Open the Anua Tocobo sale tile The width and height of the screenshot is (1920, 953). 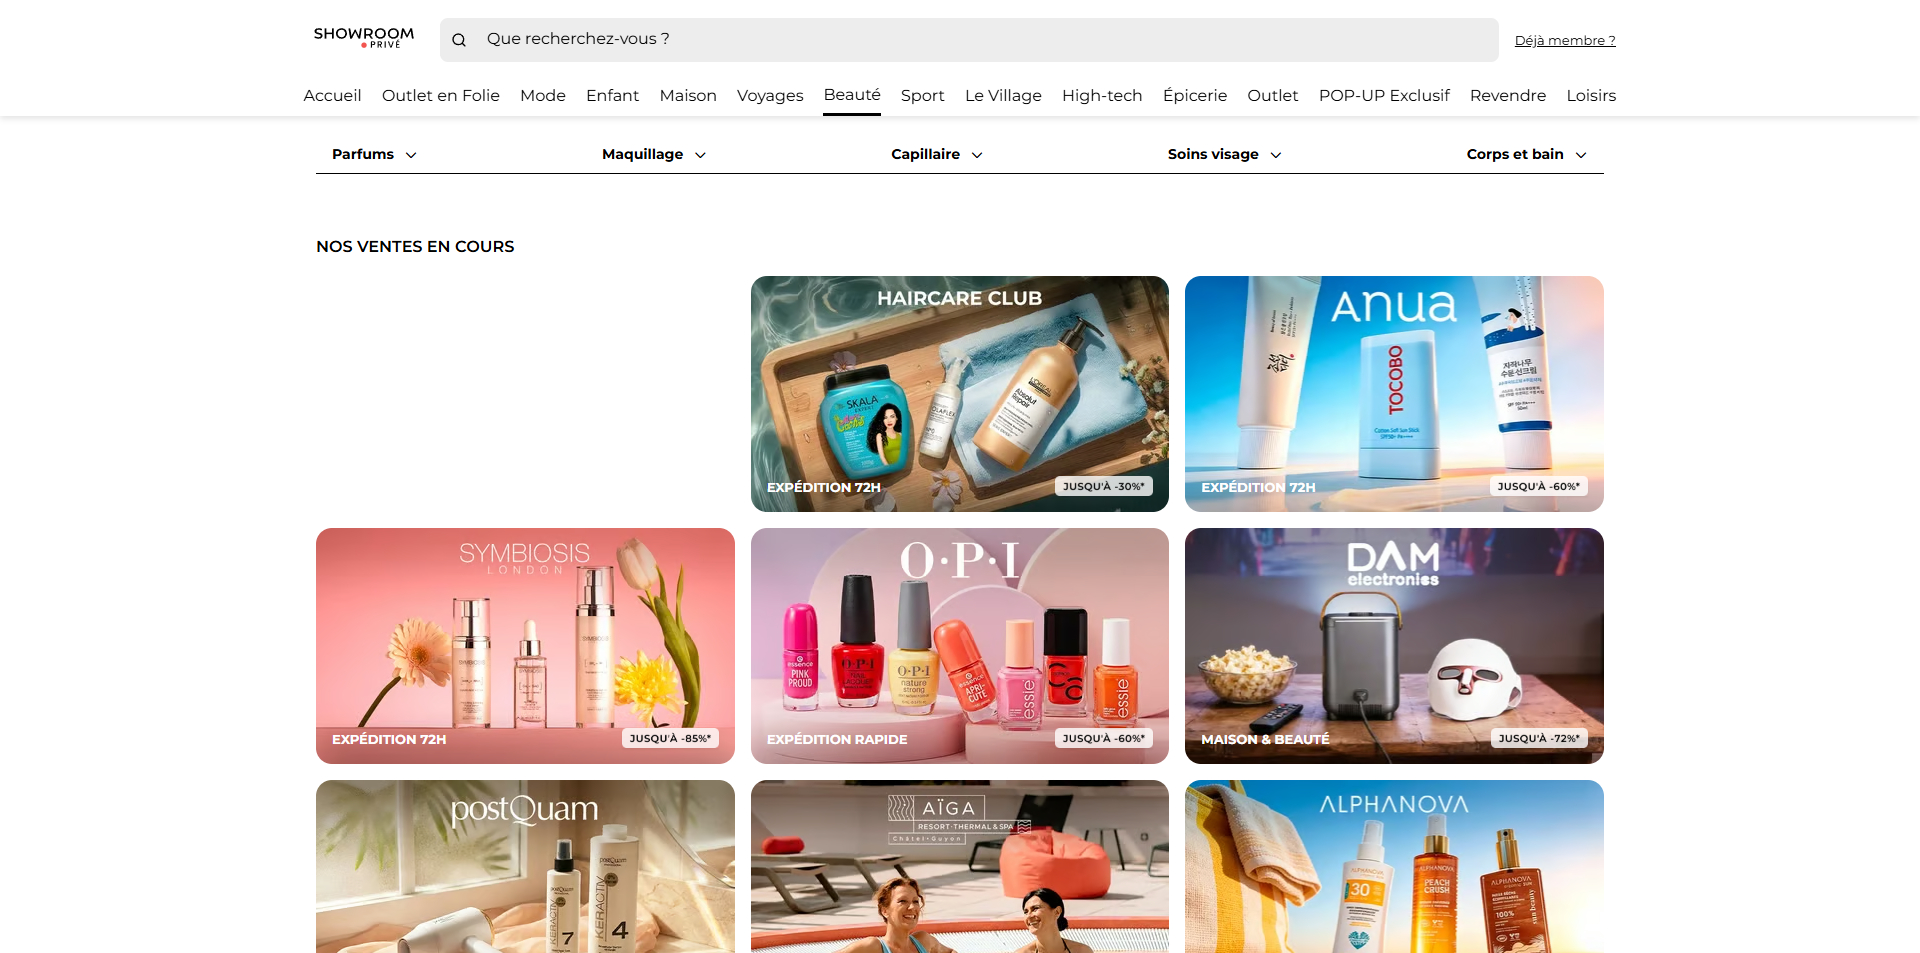pos(1394,394)
